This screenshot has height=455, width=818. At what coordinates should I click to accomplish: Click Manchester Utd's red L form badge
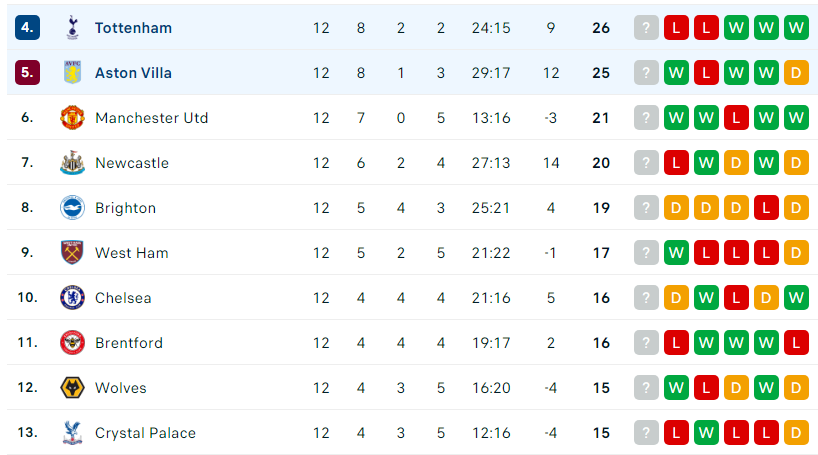click(736, 117)
